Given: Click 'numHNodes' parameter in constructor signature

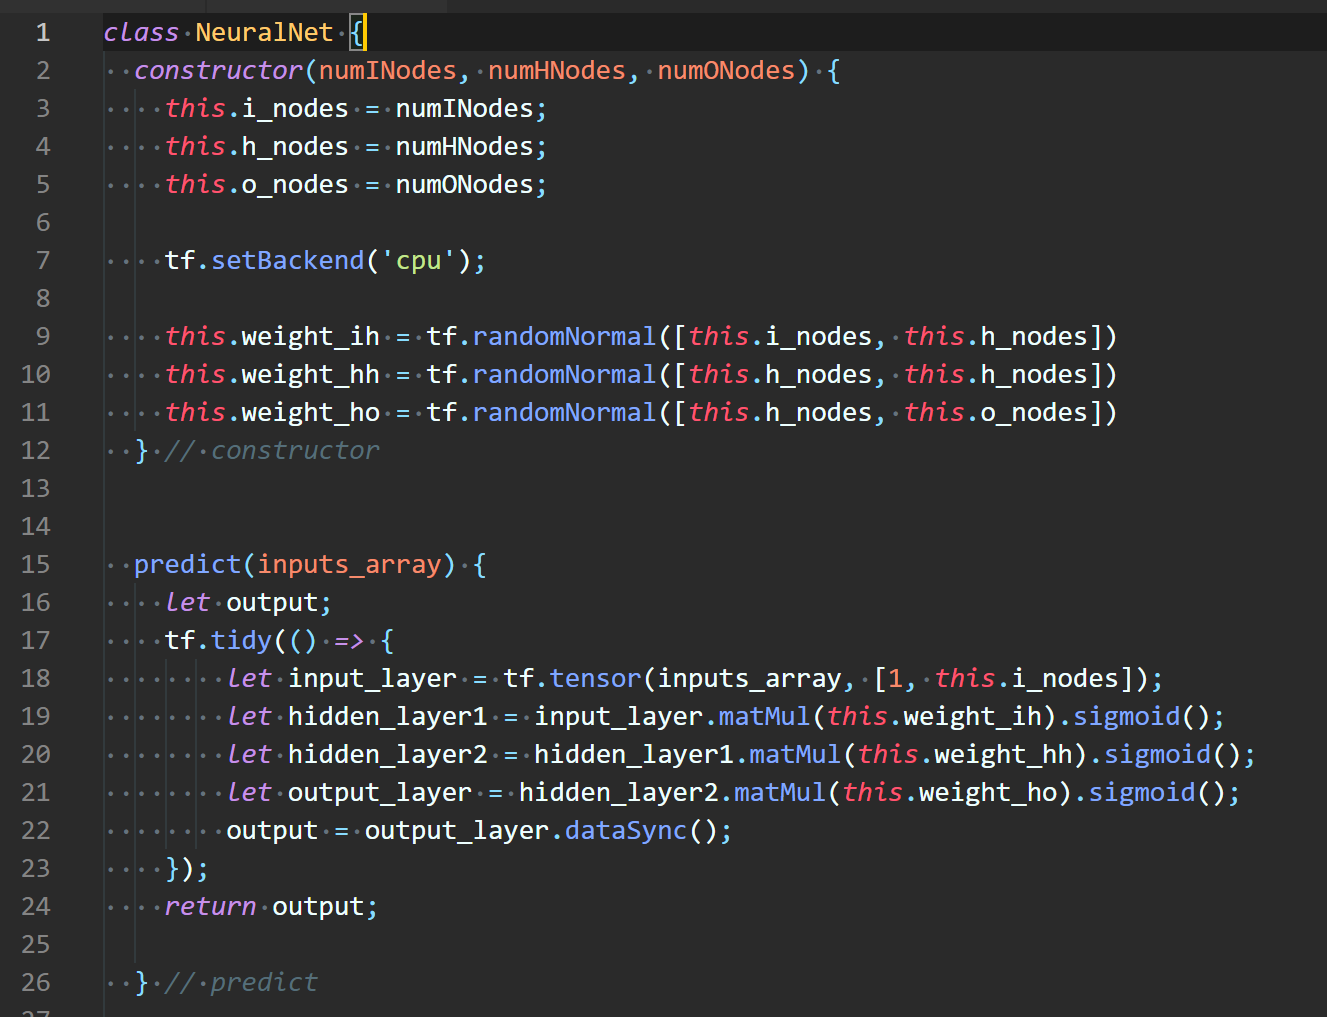Looking at the screenshot, I should click(557, 70).
